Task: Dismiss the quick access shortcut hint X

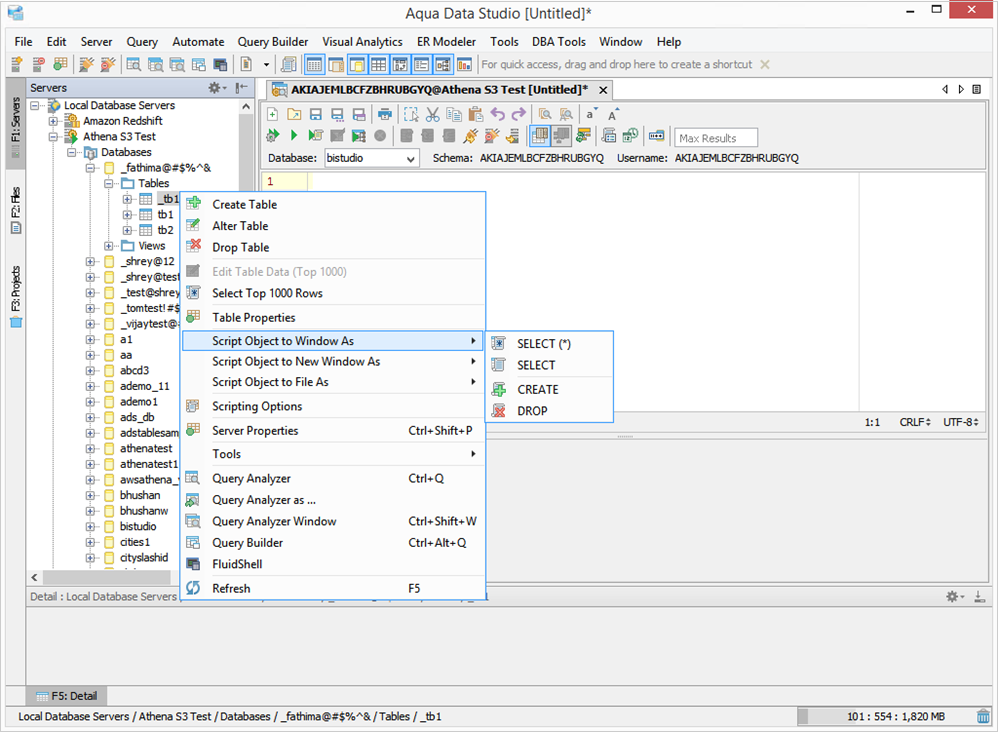Action: coord(765,64)
